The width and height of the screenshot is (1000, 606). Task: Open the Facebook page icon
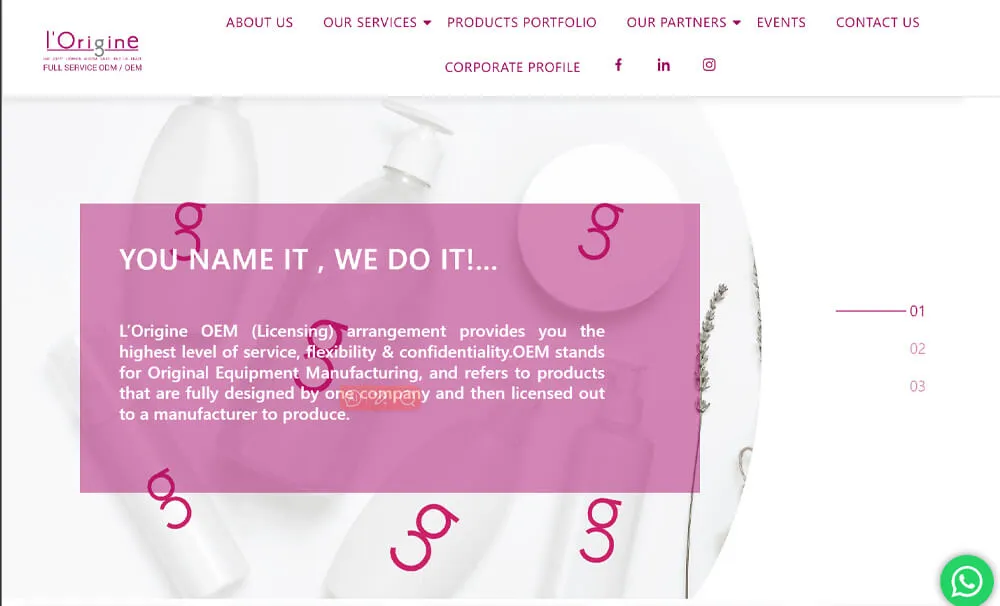(618, 64)
